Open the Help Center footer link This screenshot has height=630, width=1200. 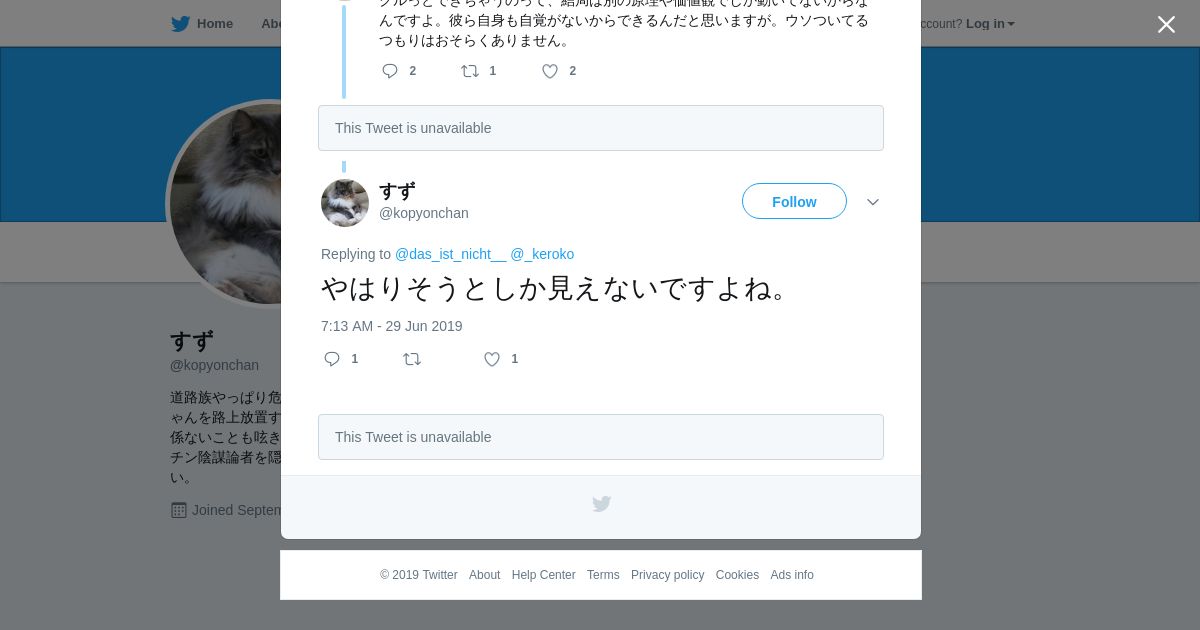(x=543, y=575)
